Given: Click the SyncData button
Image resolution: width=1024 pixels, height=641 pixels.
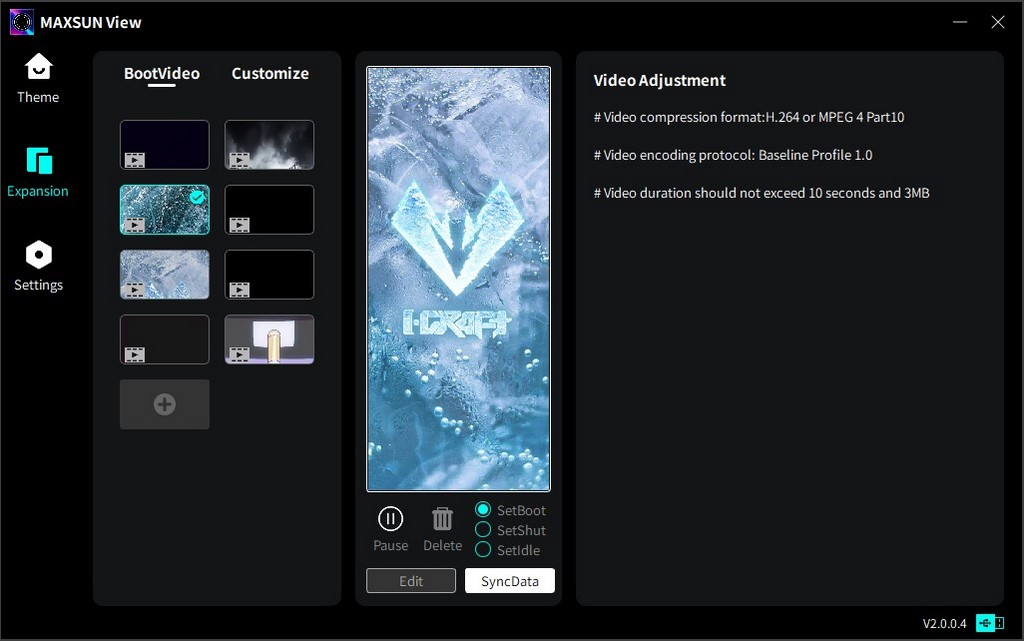Looking at the screenshot, I should [x=509, y=581].
